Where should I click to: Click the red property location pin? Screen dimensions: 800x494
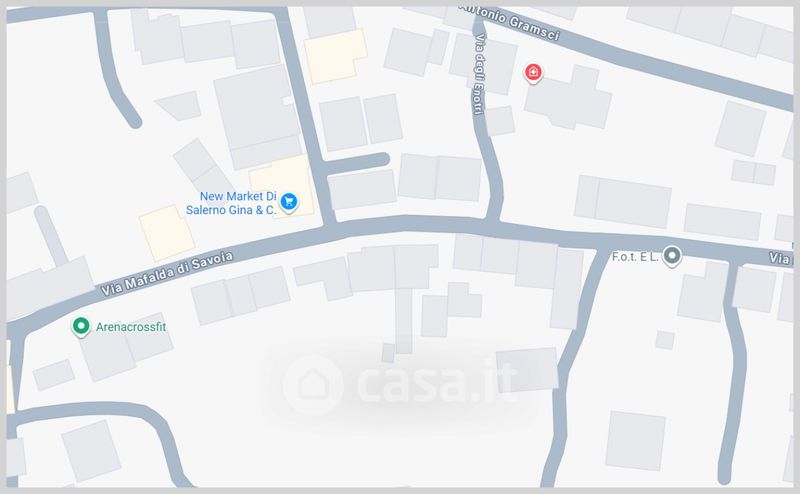click(533, 73)
